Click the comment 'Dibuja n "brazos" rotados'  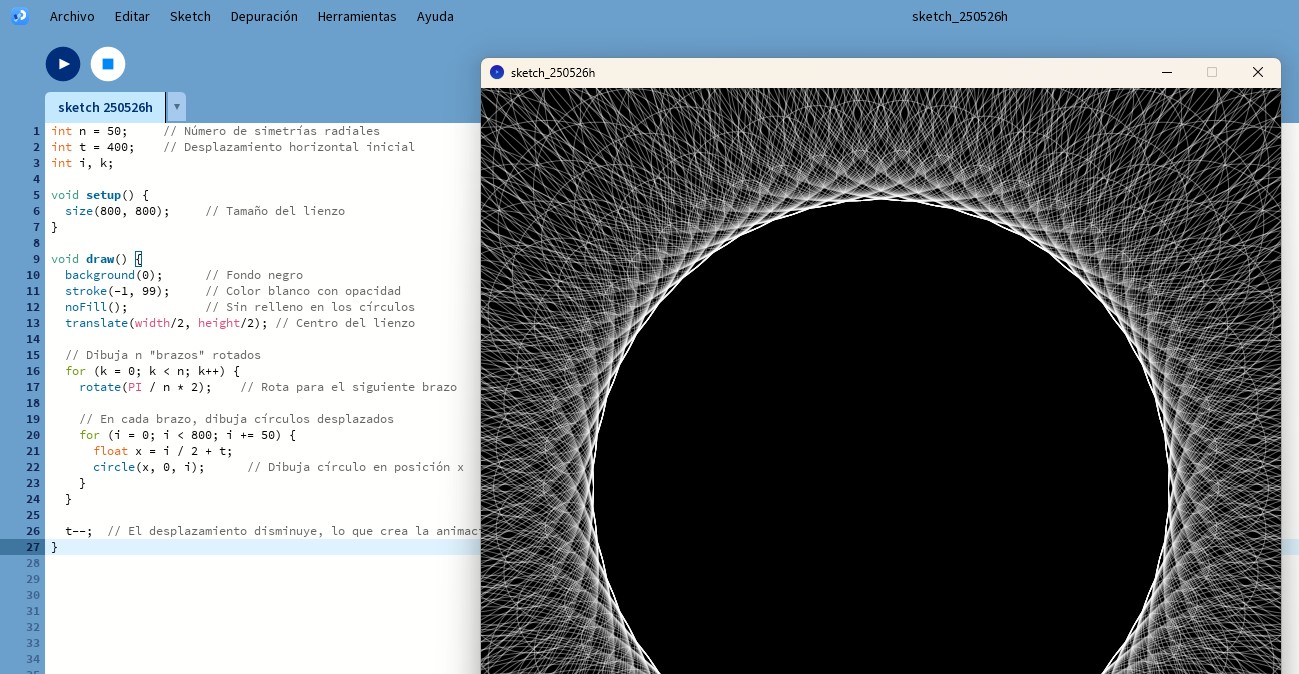pyautogui.click(x=163, y=355)
